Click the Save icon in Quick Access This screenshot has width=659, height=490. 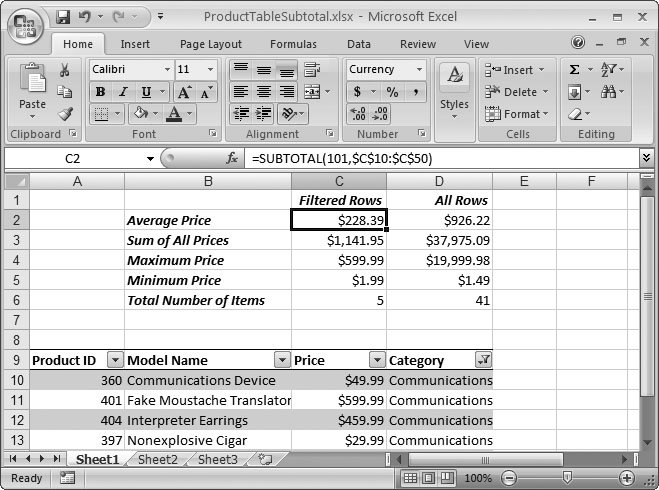pos(63,17)
